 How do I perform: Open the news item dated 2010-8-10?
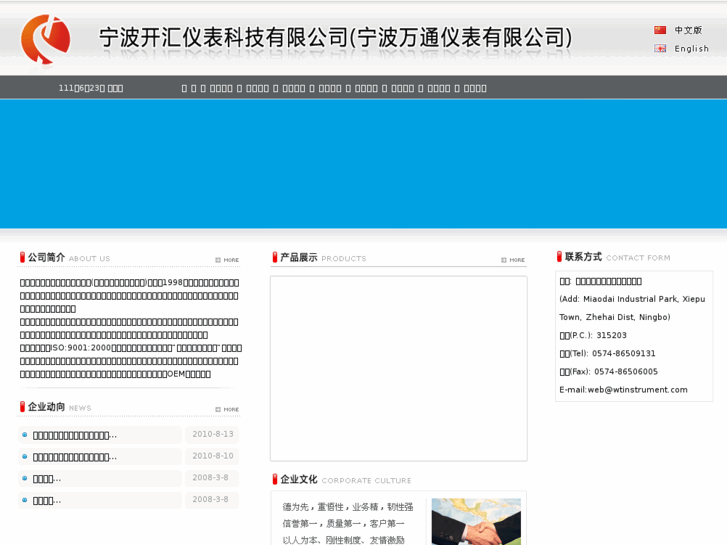75,457
